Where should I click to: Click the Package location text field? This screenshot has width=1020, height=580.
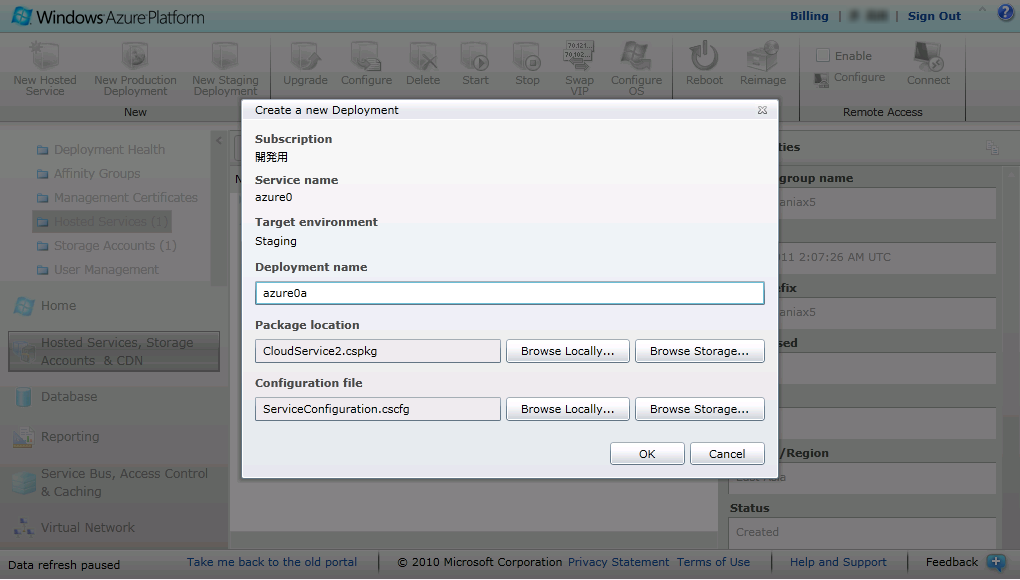pos(378,351)
